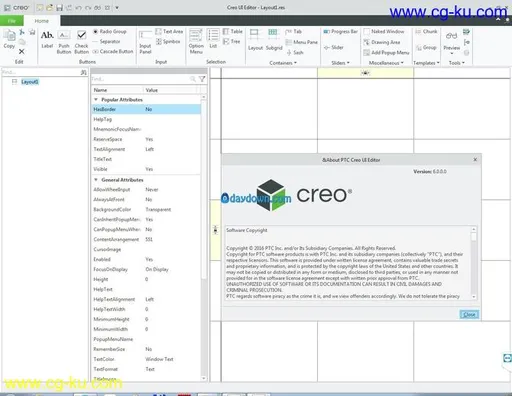Close the About PTC Creo UI Editor dialog via X

[x=475, y=160]
